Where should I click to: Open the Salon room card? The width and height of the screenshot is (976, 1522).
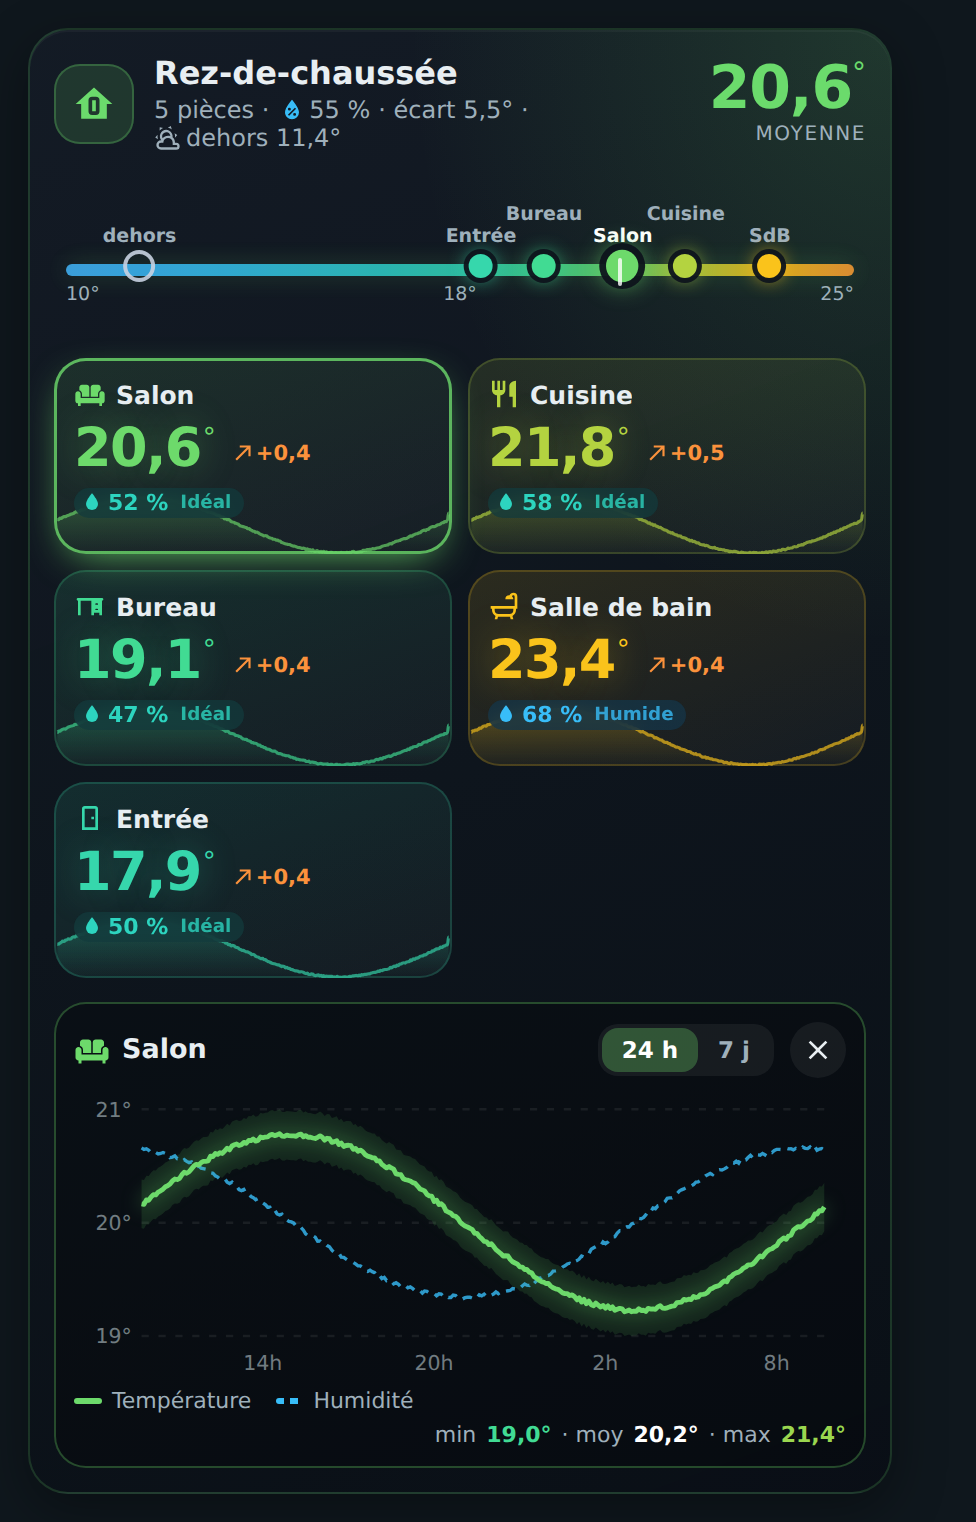253,456
